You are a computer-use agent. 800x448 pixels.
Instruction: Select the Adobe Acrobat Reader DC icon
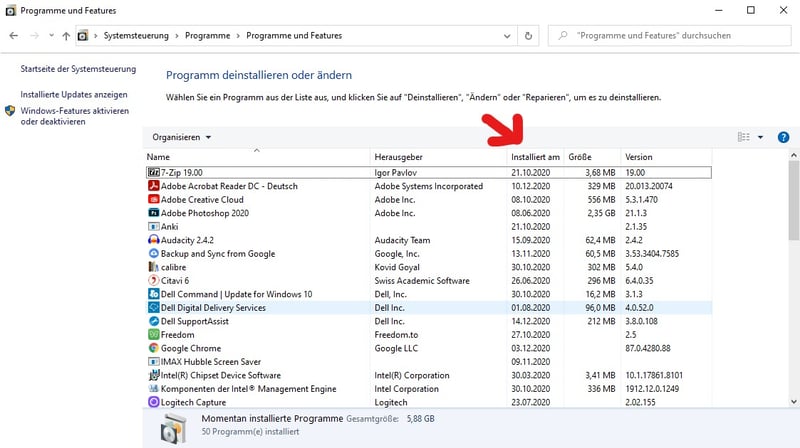[x=153, y=186]
